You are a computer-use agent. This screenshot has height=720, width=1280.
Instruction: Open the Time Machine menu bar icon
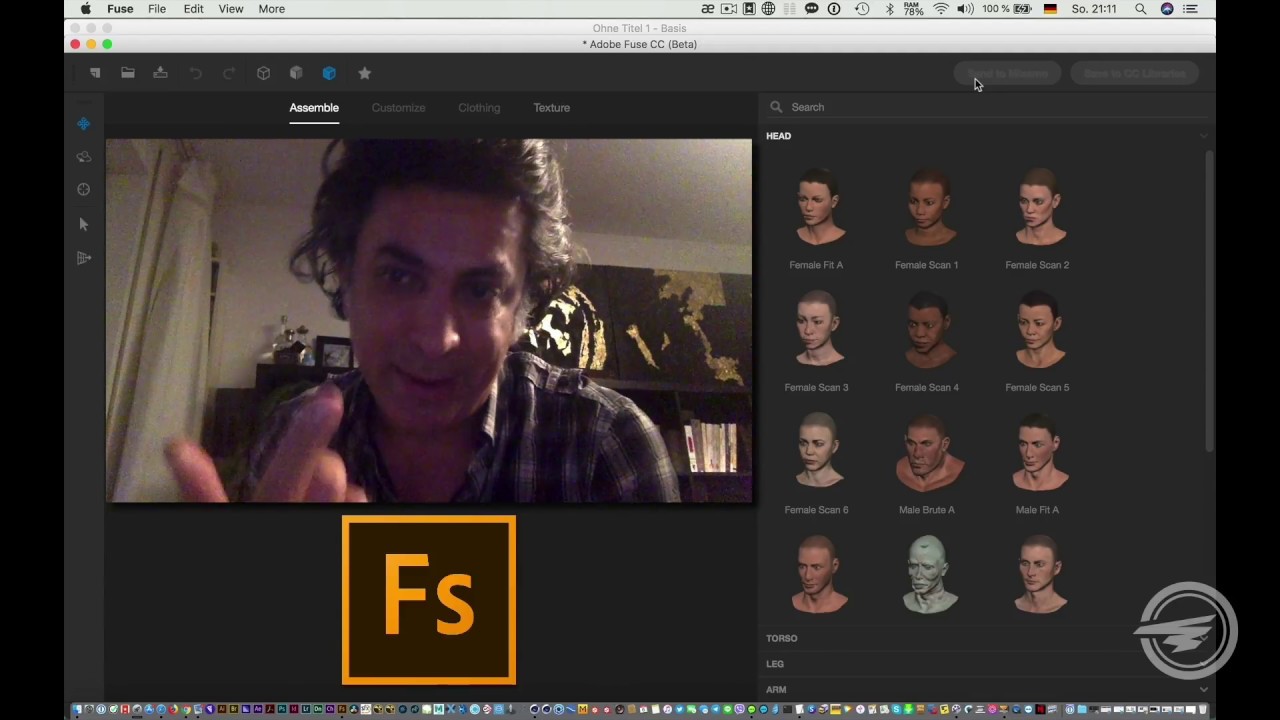[x=862, y=9]
